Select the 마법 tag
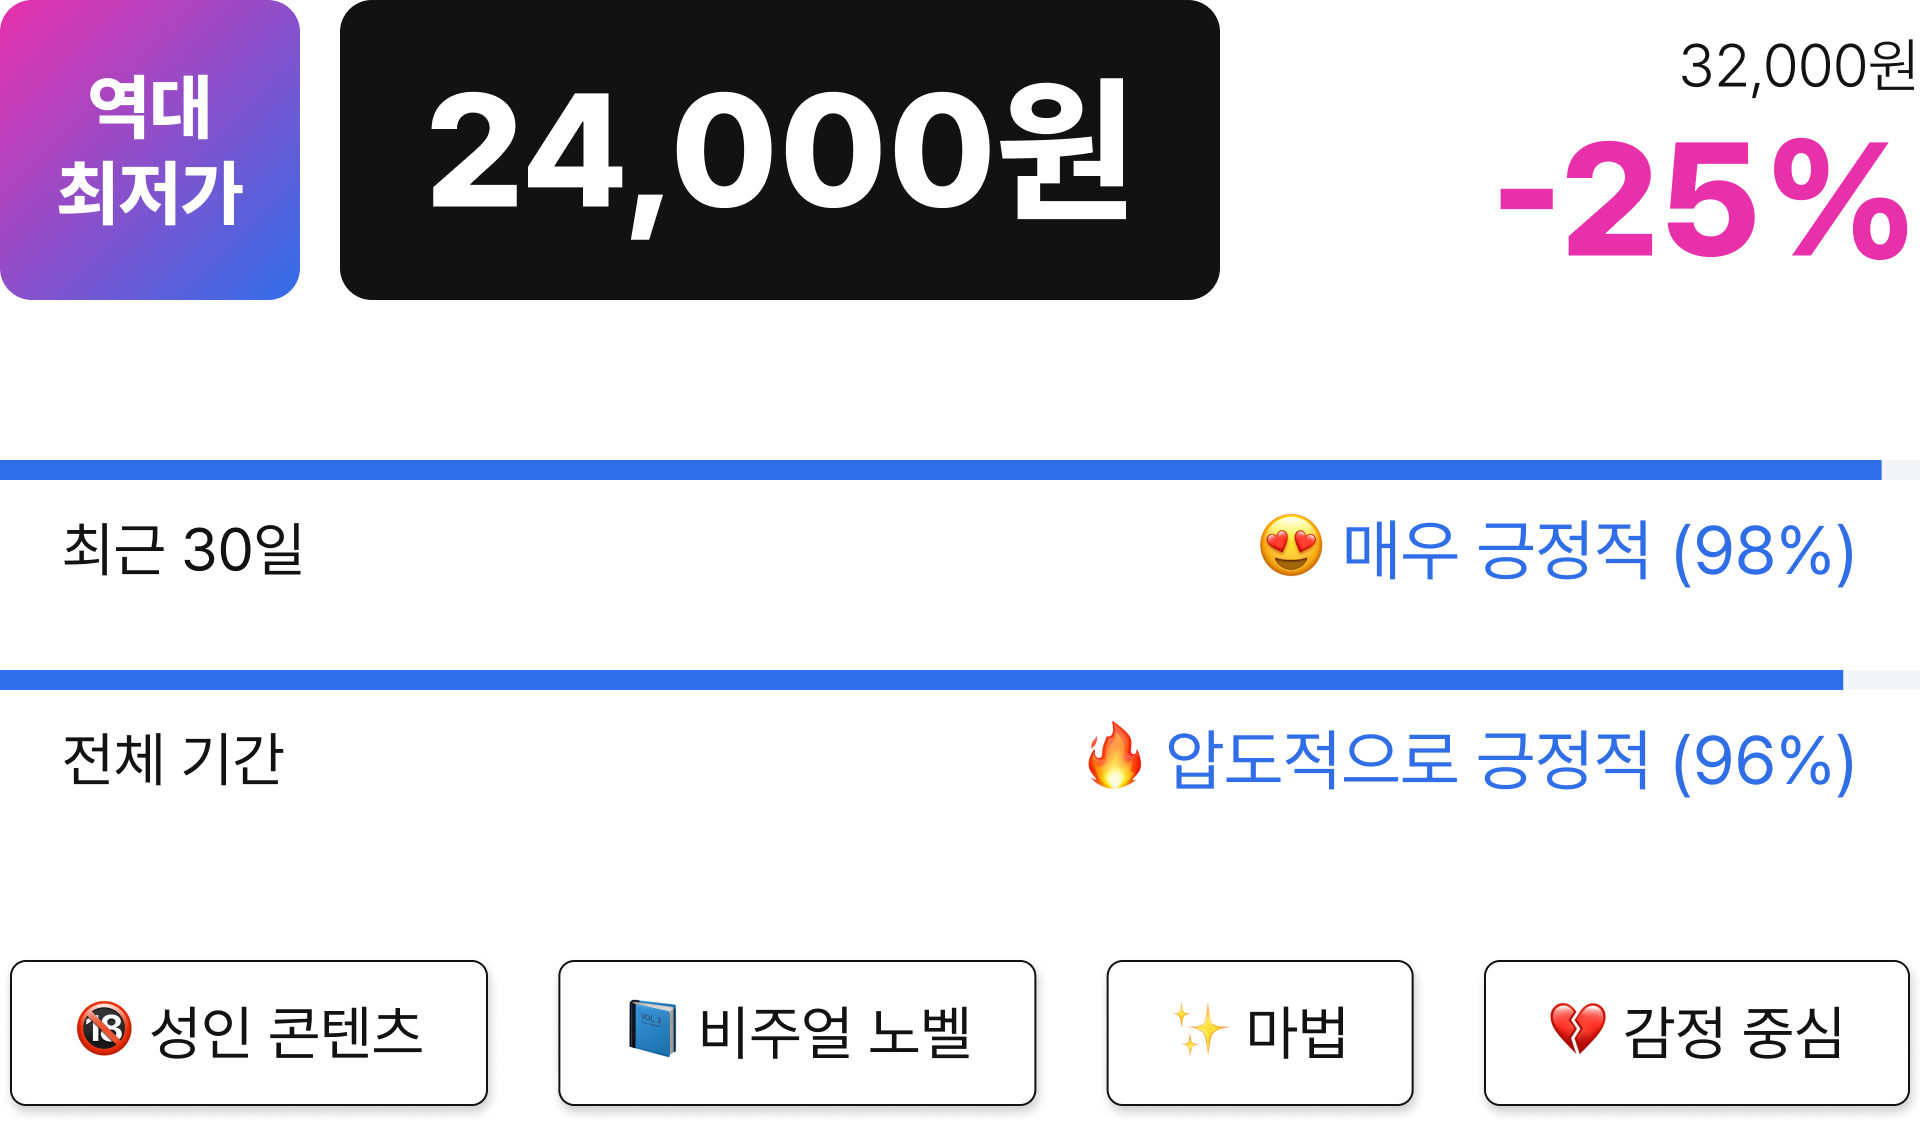This screenshot has width=1924, height=1124. (x=1260, y=1033)
